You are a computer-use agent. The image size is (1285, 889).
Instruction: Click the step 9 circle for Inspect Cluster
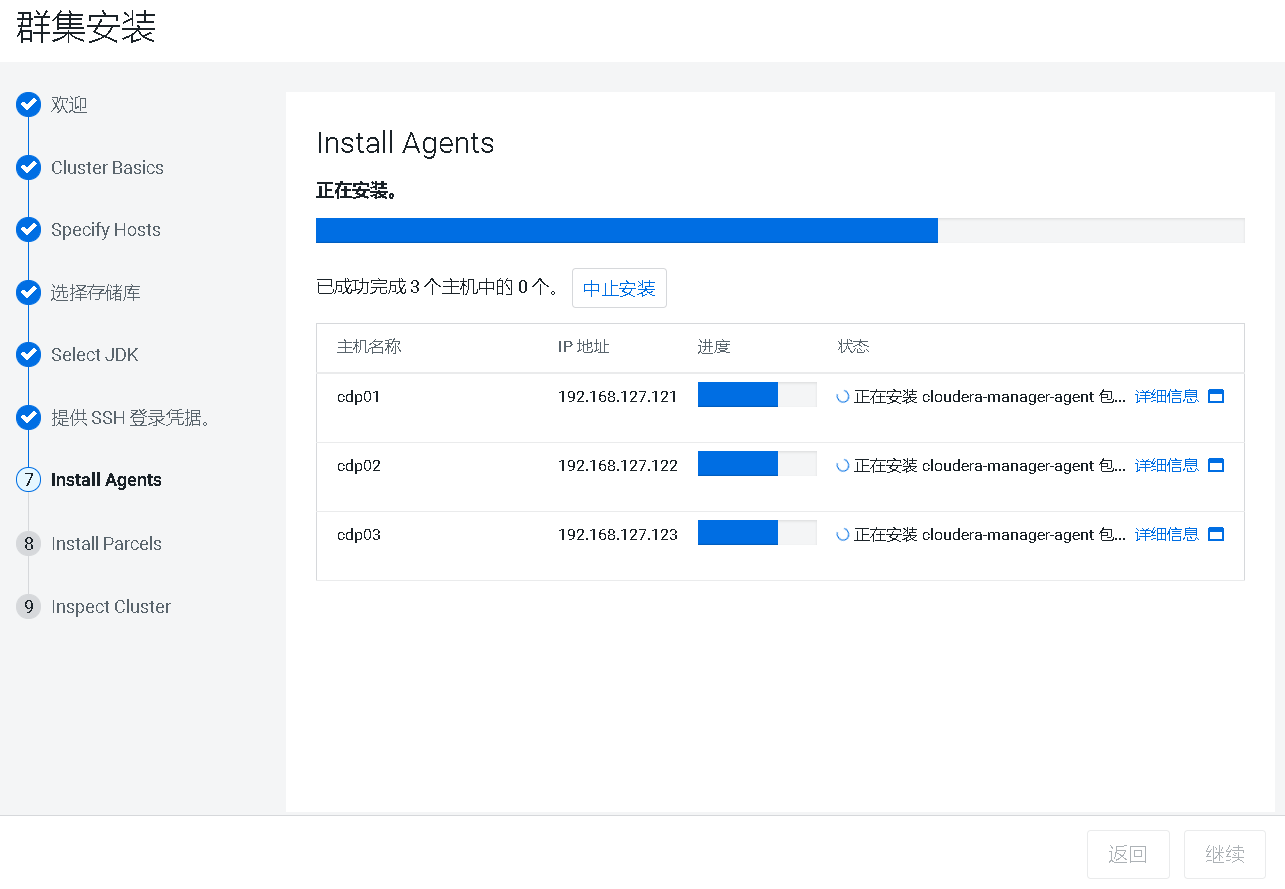pos(28,607)
